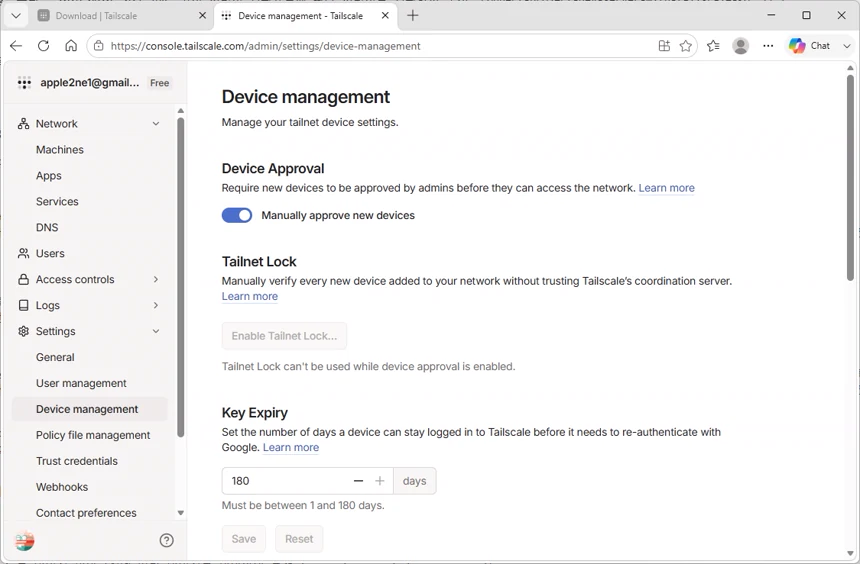The image size is (860, 564).
Task: Click the sidebar scrollbar down arrow
Action: pyautogui.click(x=180, y=513)
